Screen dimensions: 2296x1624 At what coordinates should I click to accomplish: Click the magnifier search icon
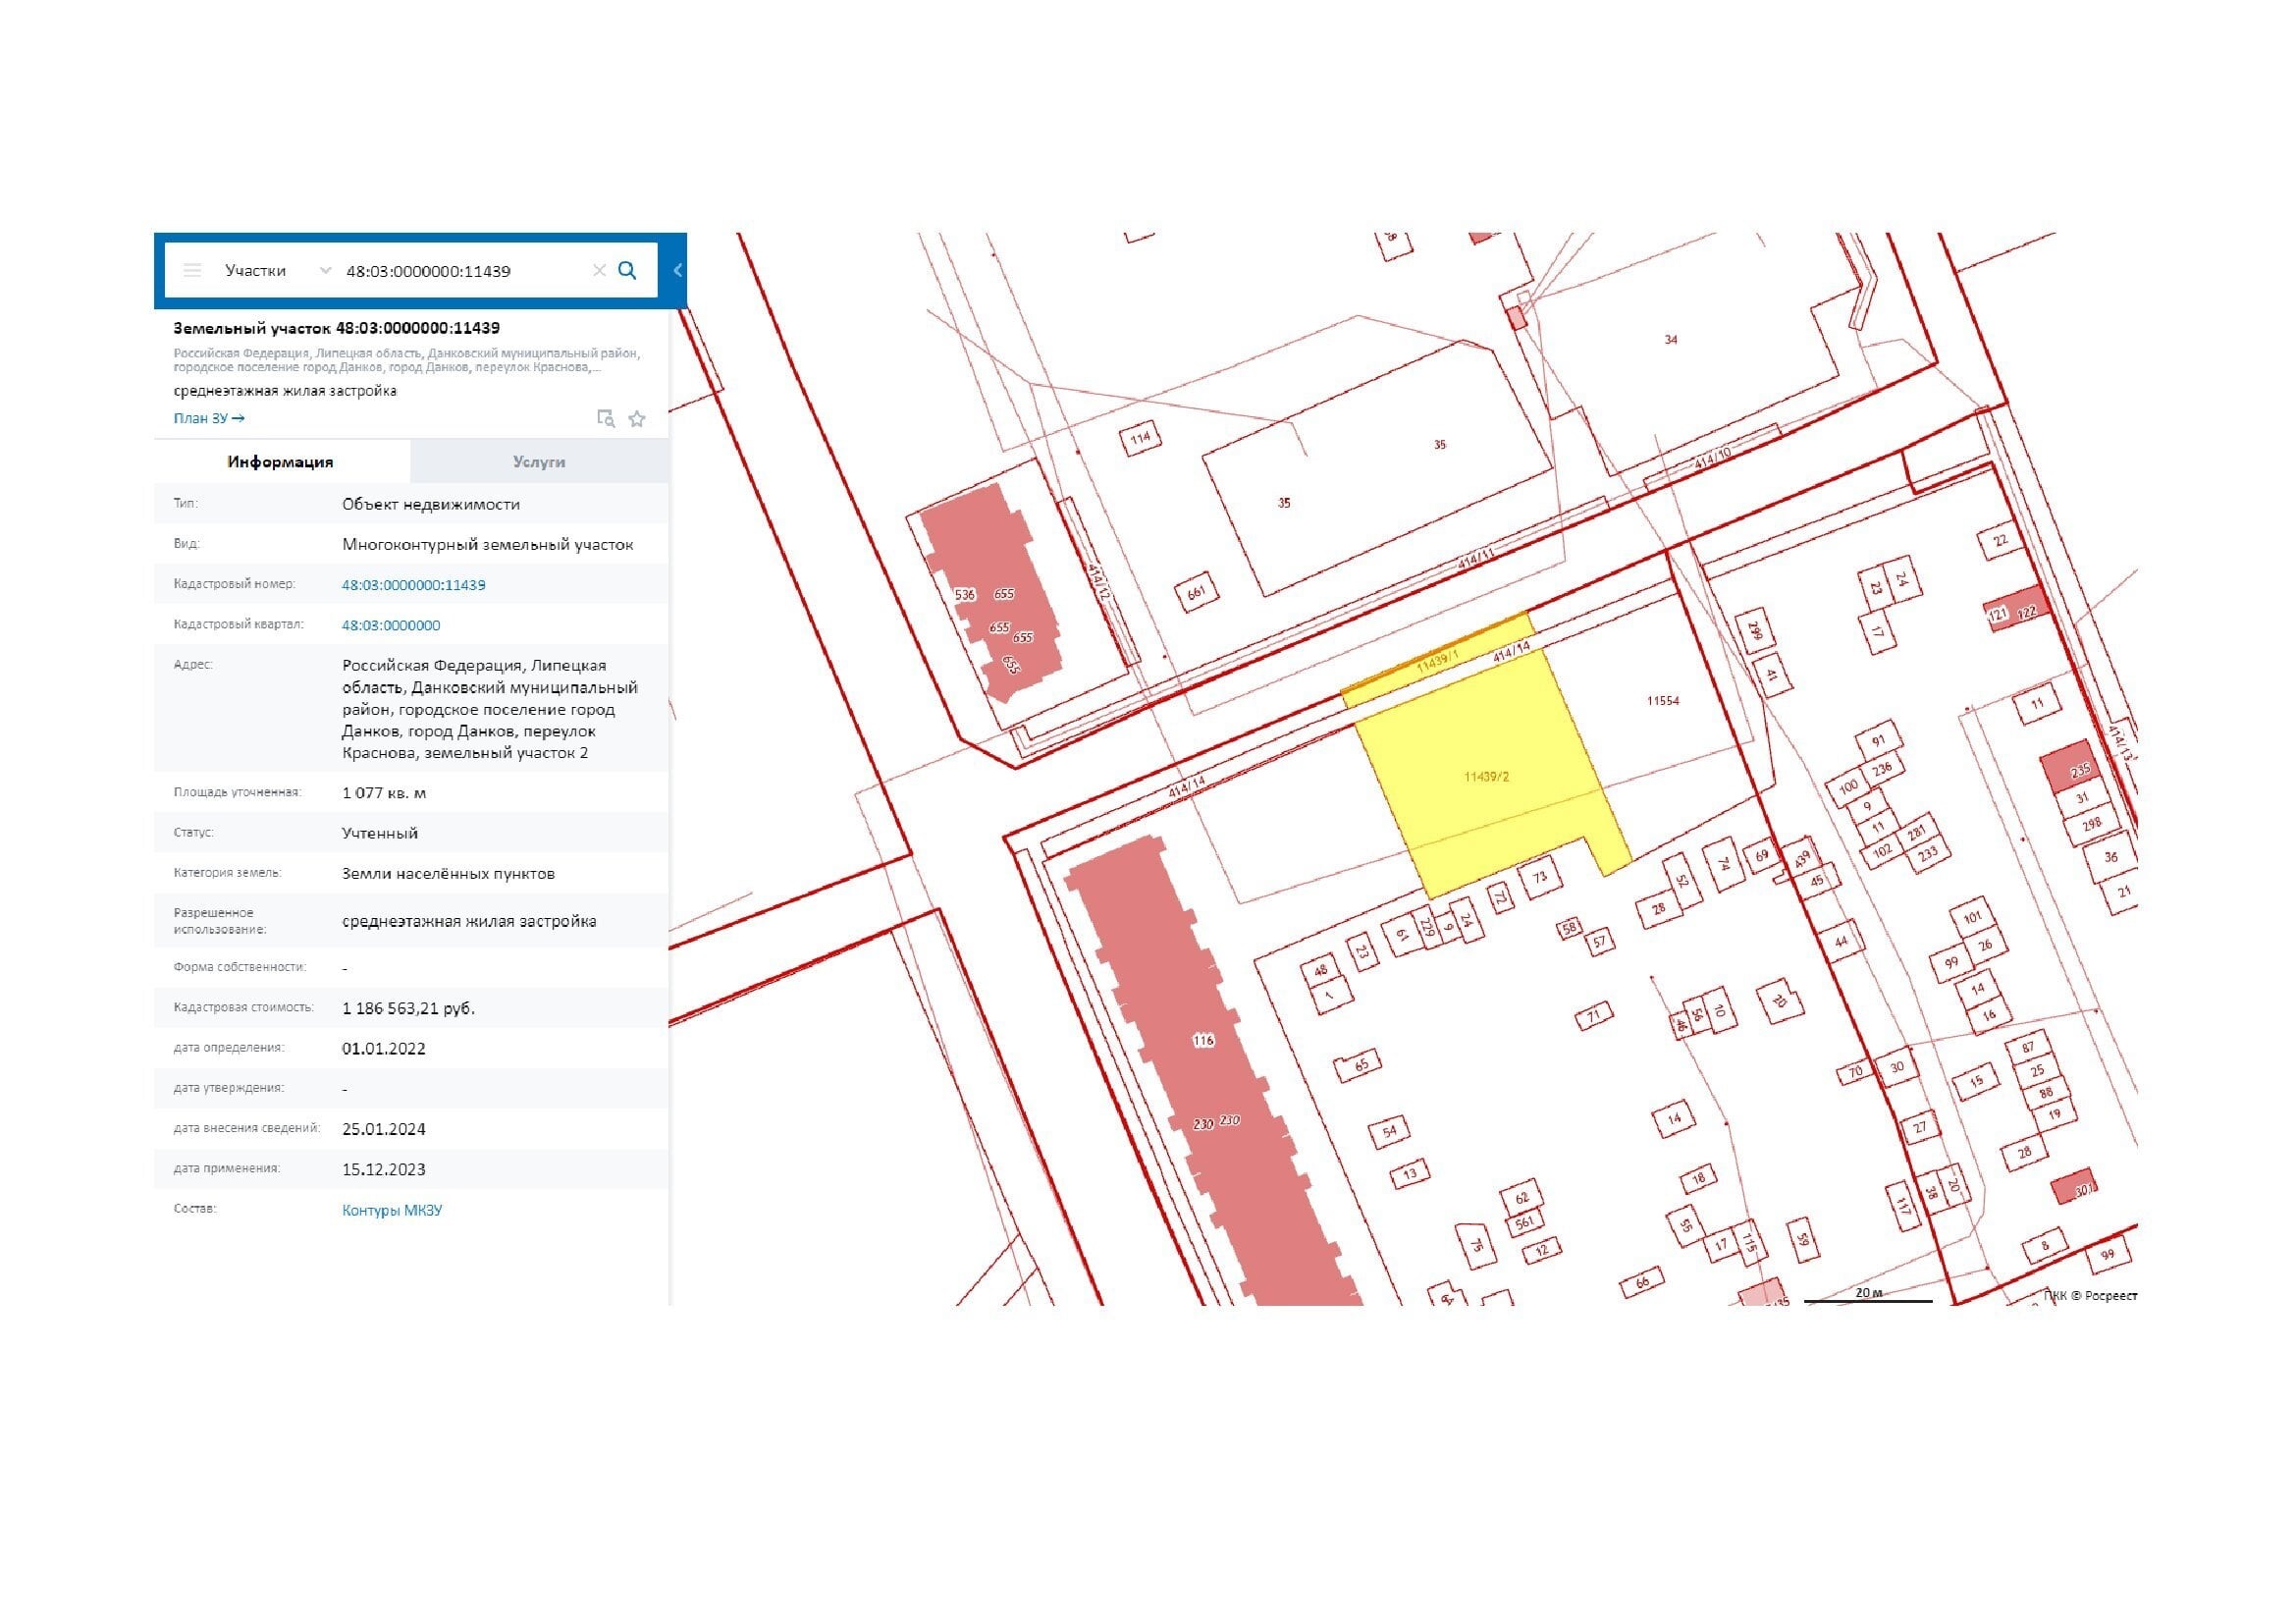tap(627, 270)
